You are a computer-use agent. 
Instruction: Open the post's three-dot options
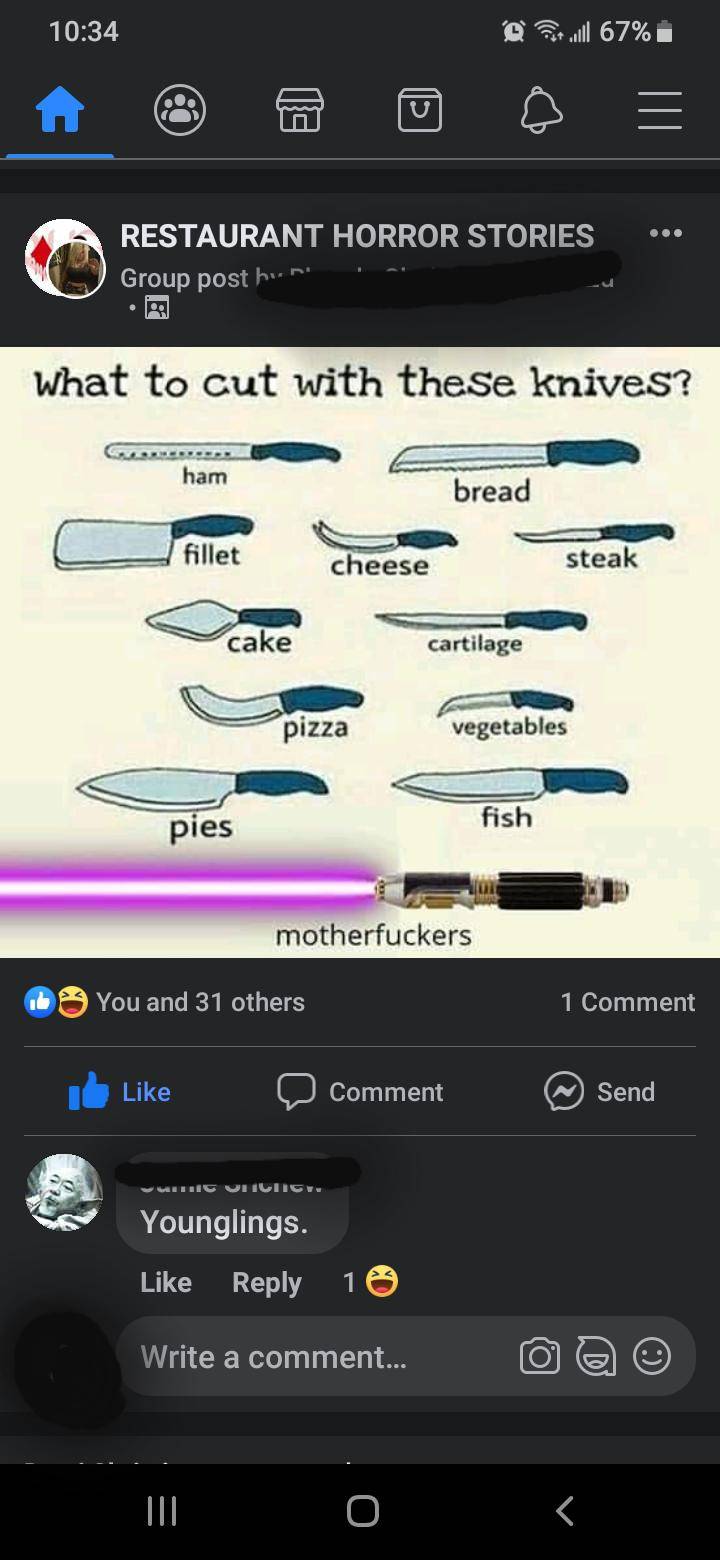665,234
